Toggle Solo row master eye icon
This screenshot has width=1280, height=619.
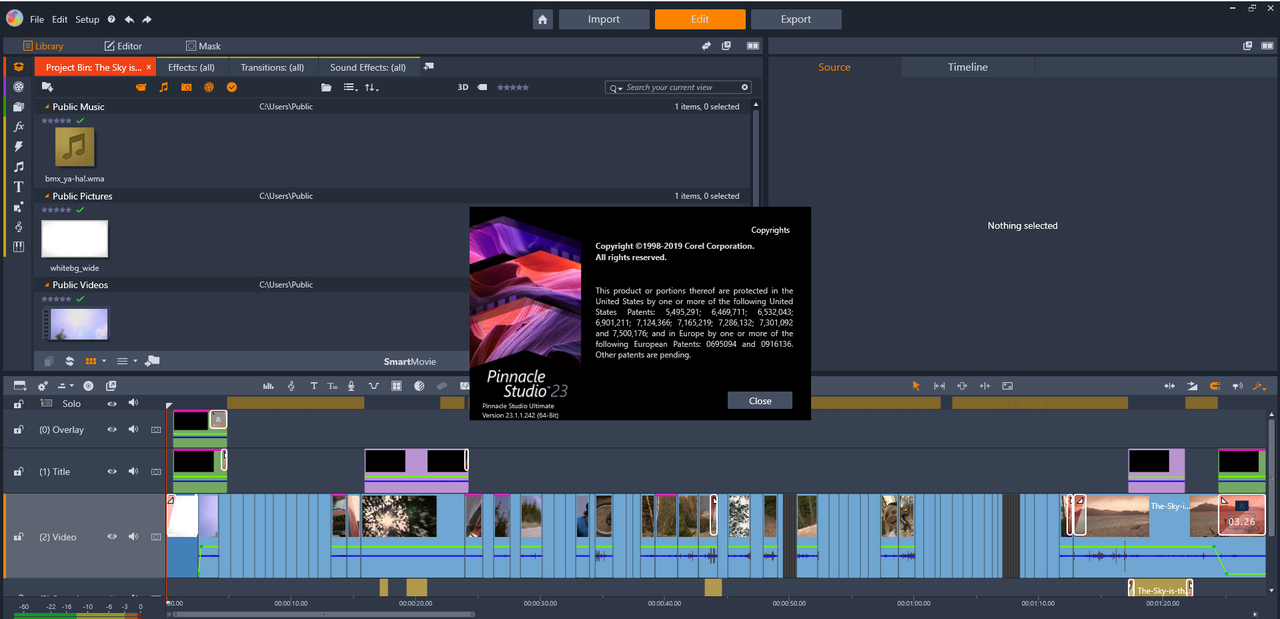coord(112,403)
